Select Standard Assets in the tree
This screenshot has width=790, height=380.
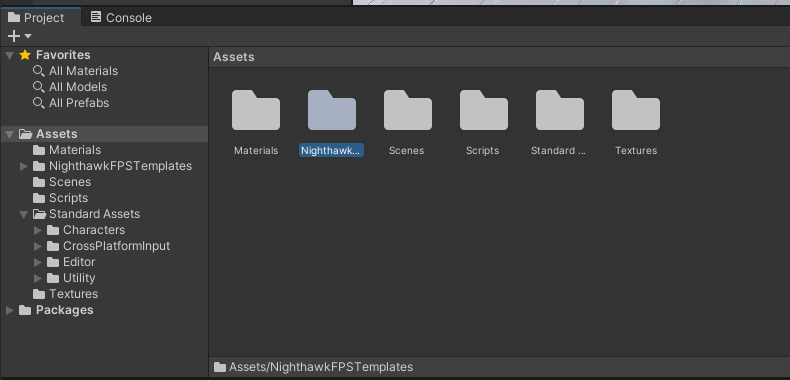tap(94, 214)
